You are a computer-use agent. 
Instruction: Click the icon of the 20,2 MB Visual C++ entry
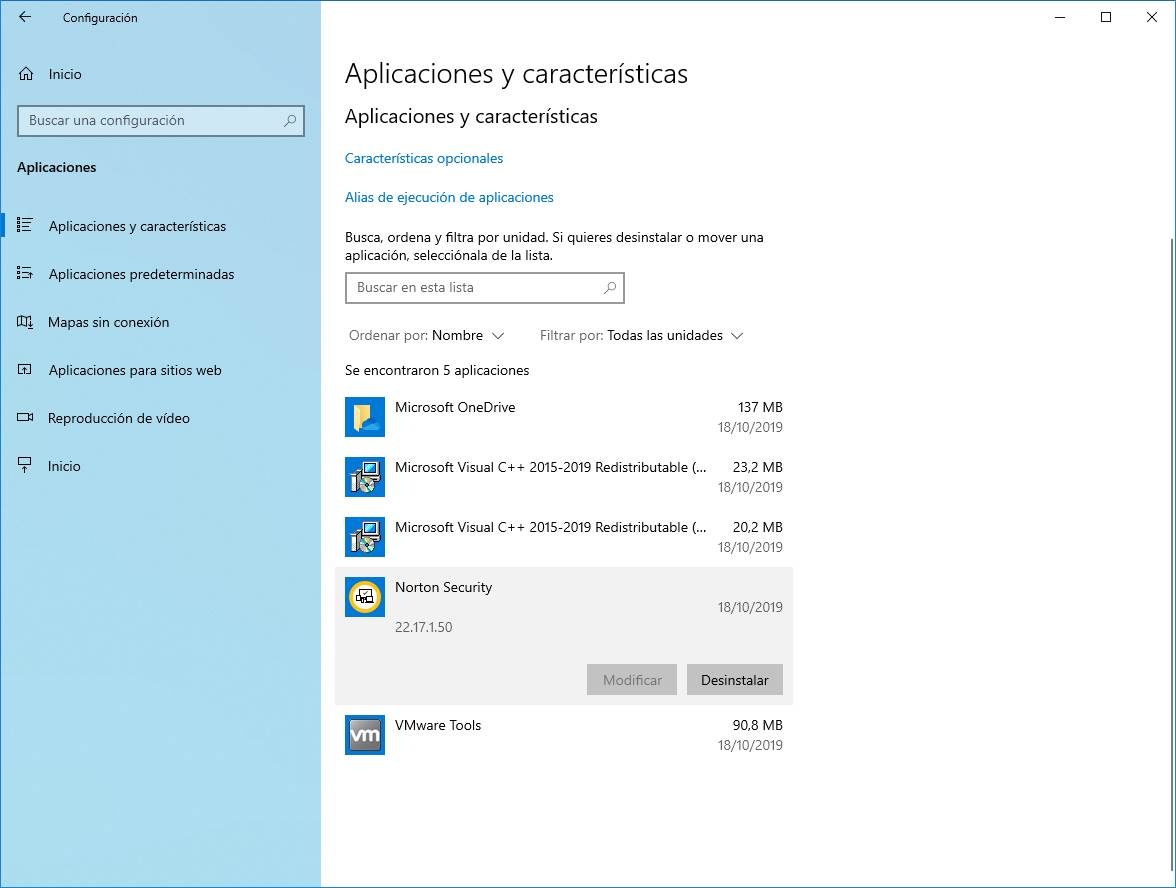point(364,537)
